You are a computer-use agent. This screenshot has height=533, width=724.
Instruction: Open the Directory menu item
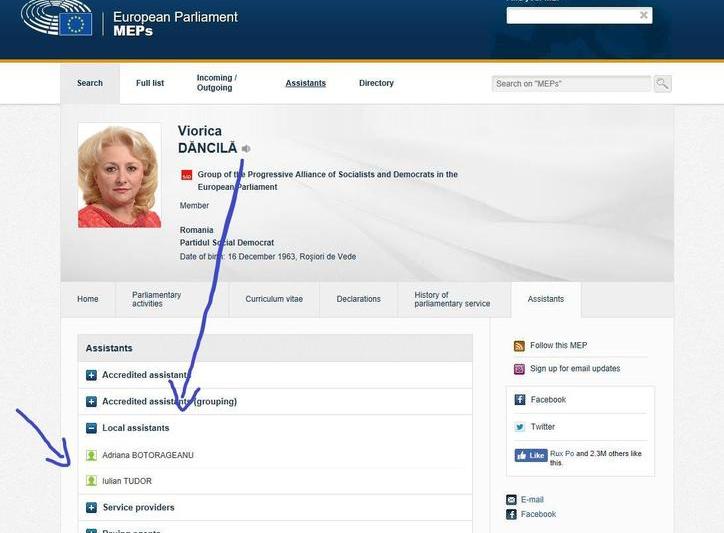pos(376,83)
